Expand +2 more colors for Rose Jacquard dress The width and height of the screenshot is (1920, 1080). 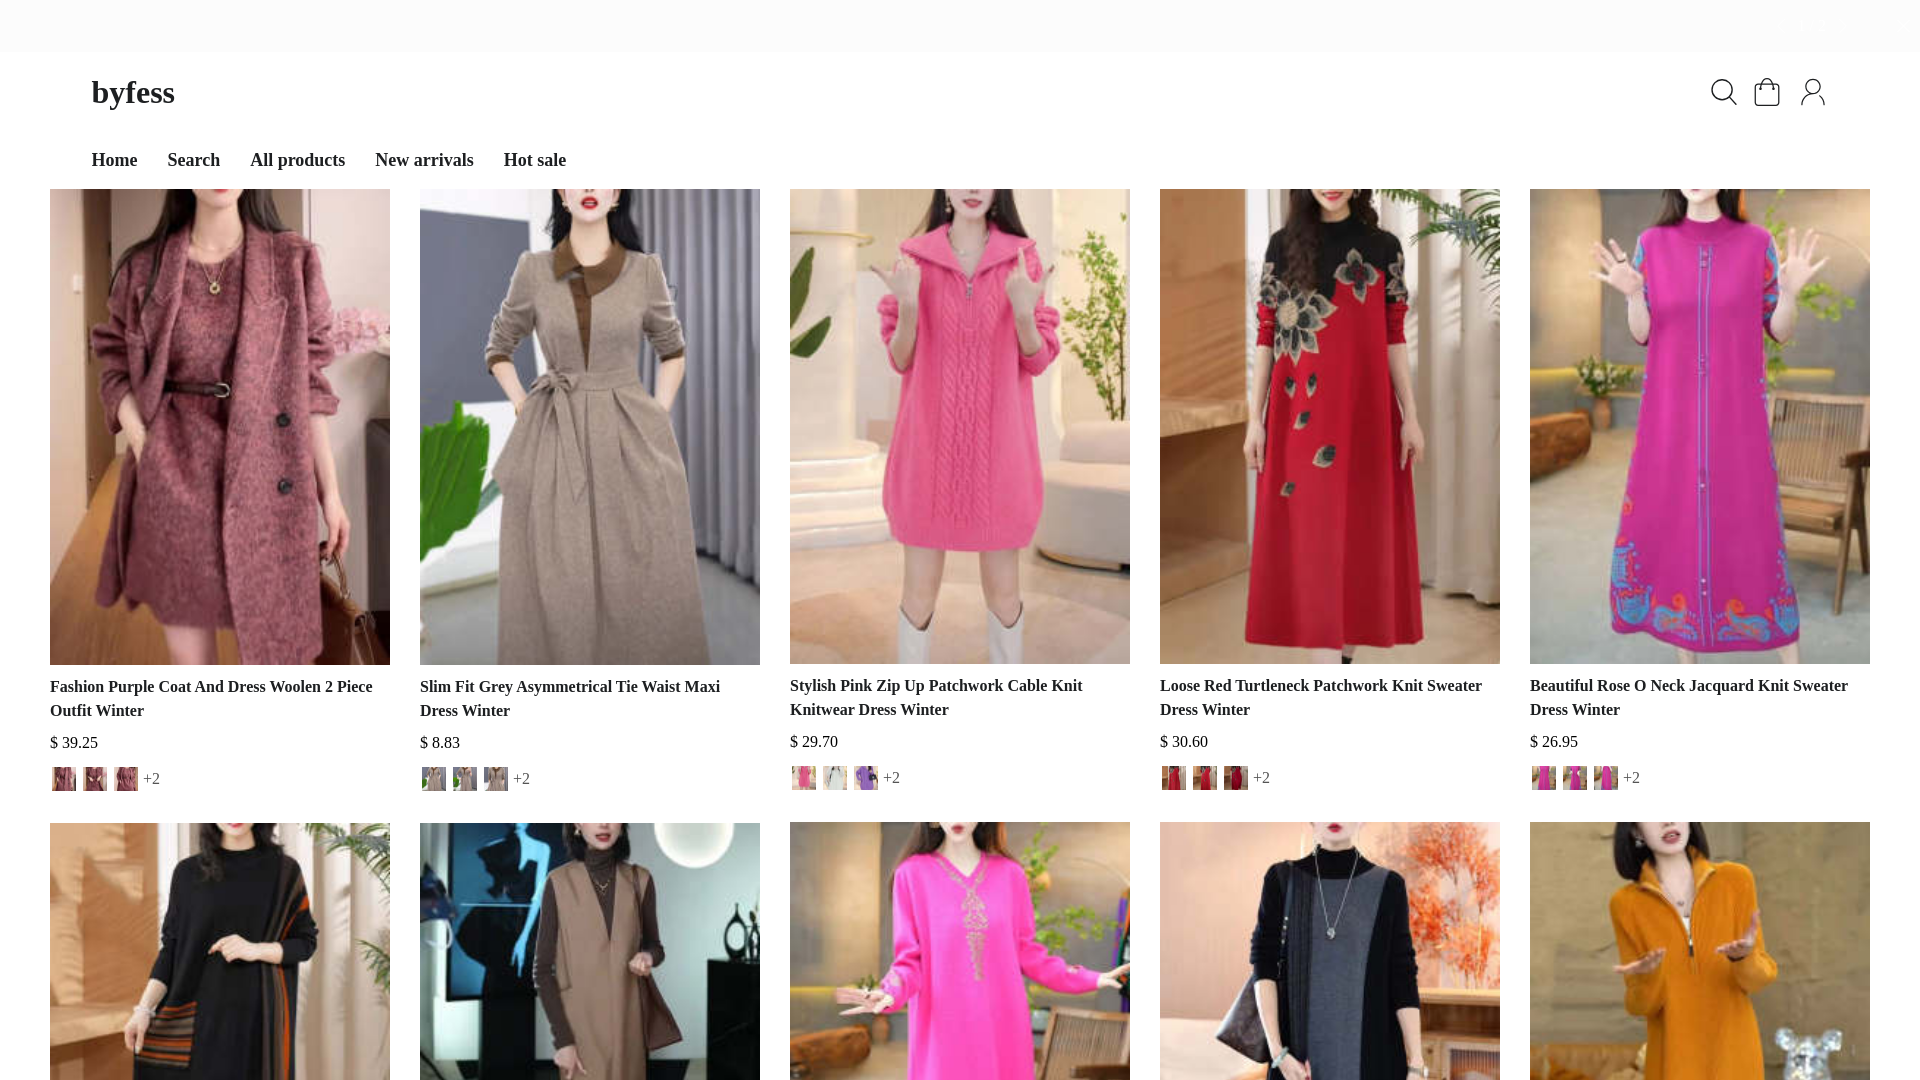(x=1631, y=778)
